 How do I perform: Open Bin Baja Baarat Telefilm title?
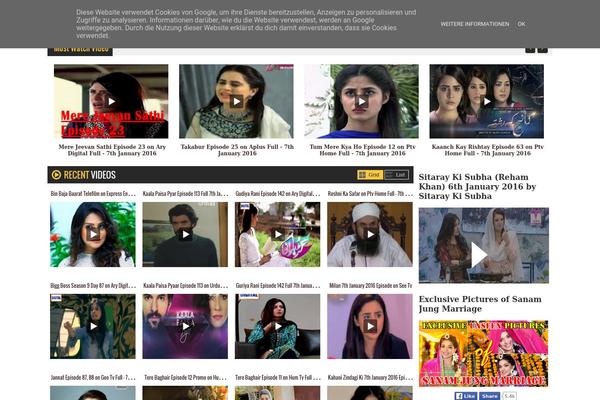[93, 194]
